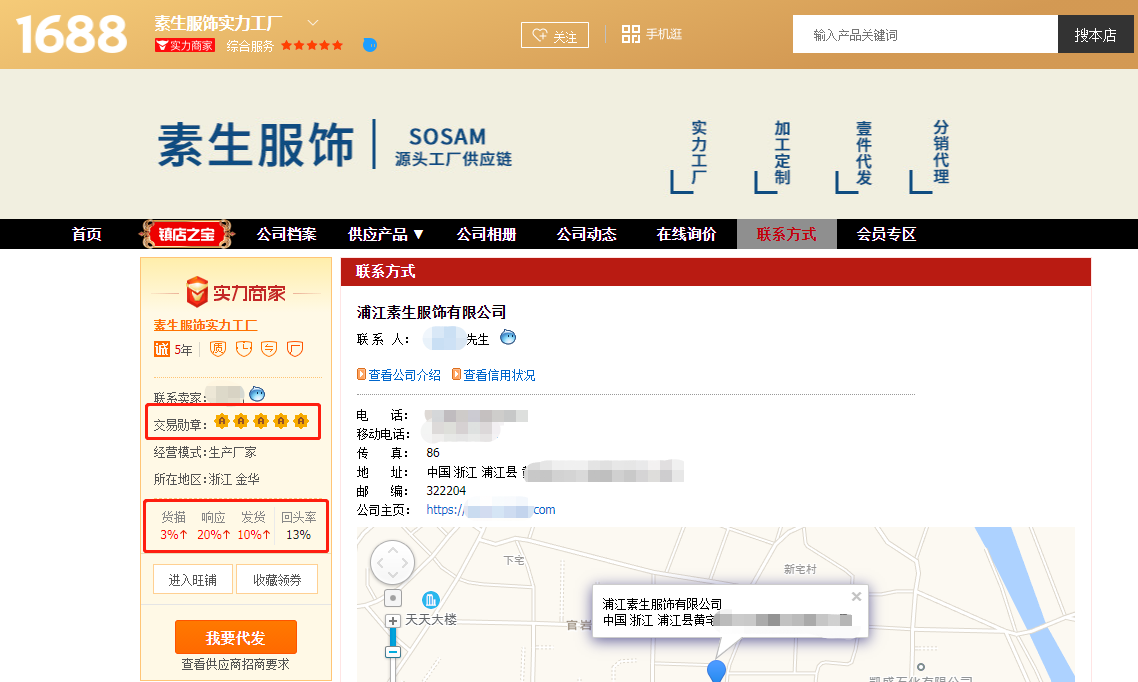Screen dimensions: 1138x682
Task: Expand the 供应产品 dropdown menu
Action: (385, 234)
